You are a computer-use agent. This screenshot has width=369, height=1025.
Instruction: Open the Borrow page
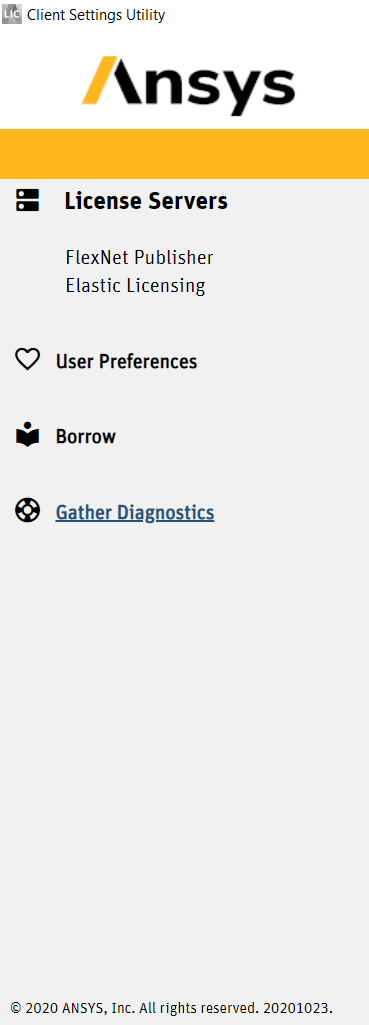(86, 437)
